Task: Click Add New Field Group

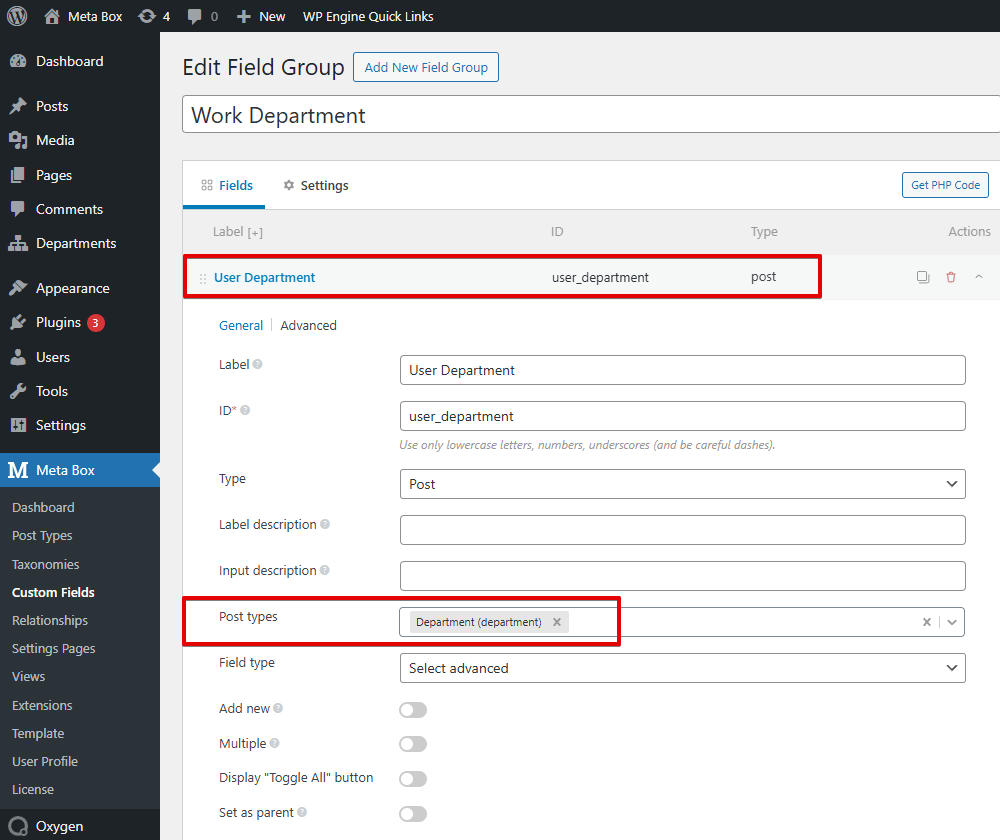Action: [x=425, y=67]
